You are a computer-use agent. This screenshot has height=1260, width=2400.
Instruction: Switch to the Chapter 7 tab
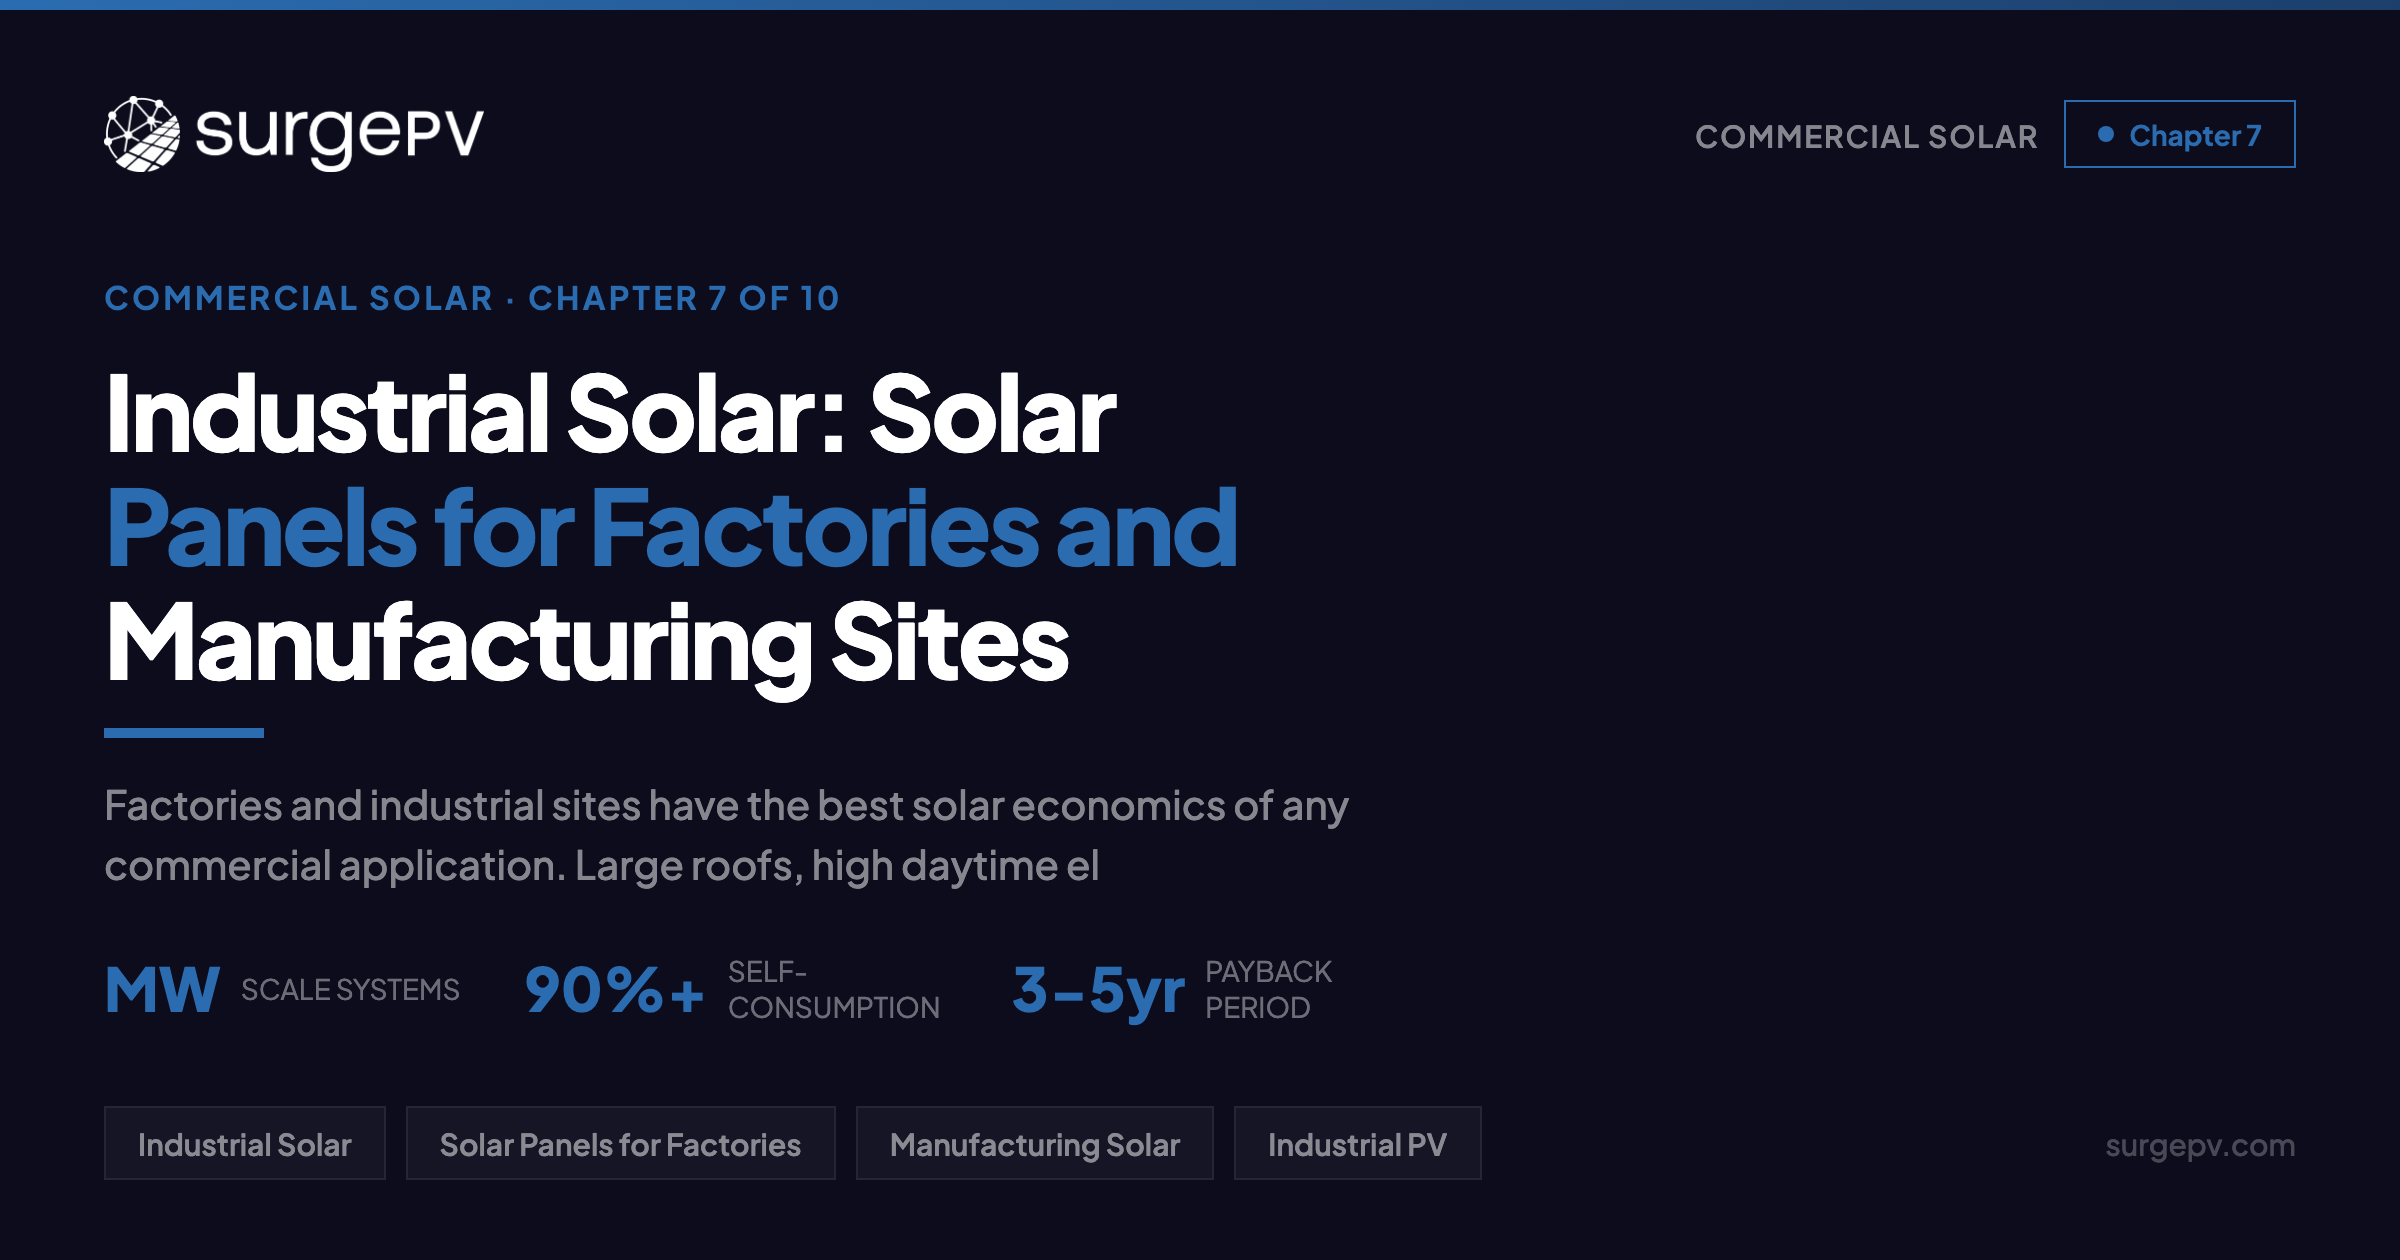[x=2180, y=133]
